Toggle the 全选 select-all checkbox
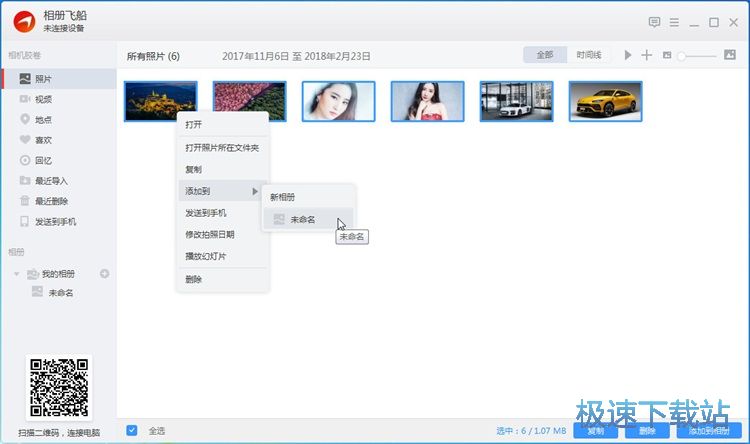 [x=132, y=430]
